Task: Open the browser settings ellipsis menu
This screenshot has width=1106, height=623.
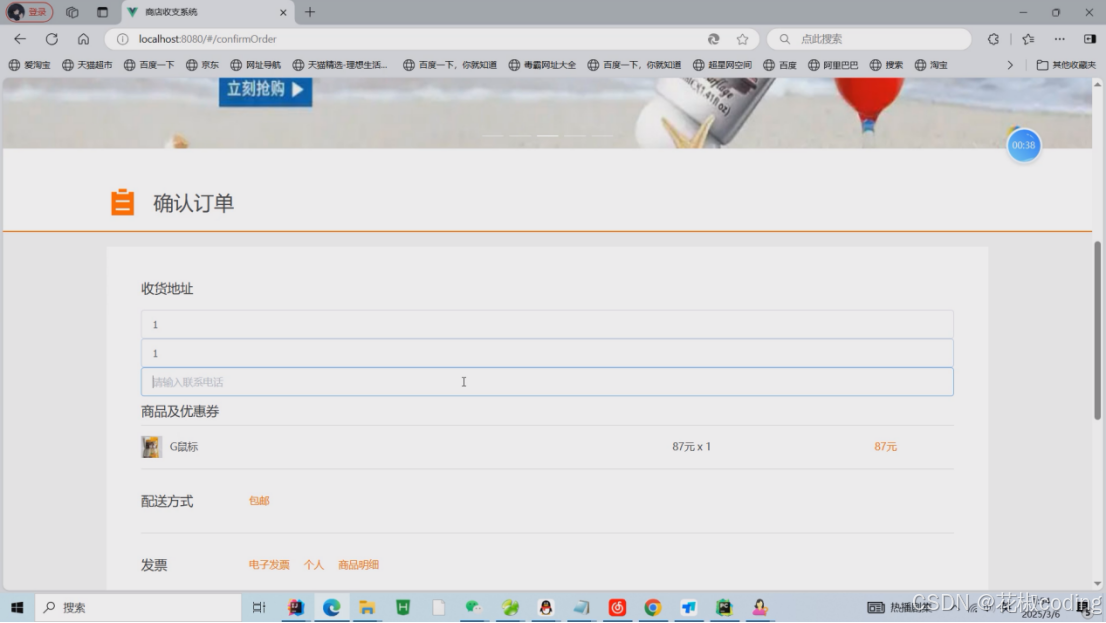Action: 1059,39
